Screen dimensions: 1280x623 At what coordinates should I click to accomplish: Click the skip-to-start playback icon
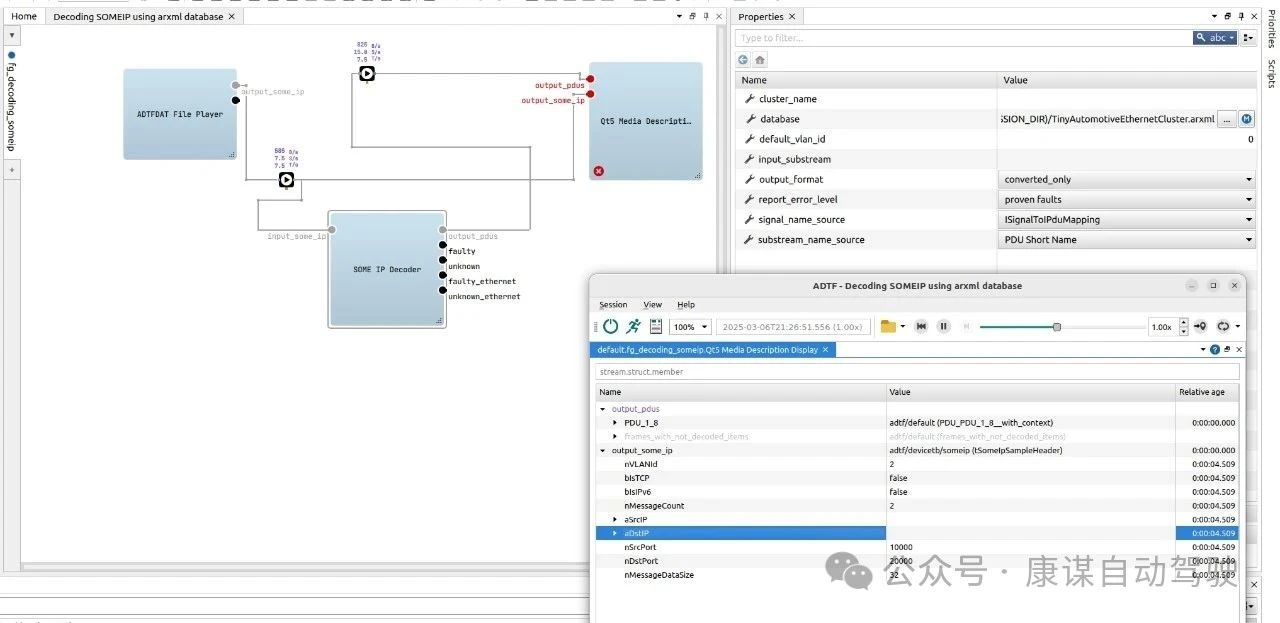(x=921, y=326)
